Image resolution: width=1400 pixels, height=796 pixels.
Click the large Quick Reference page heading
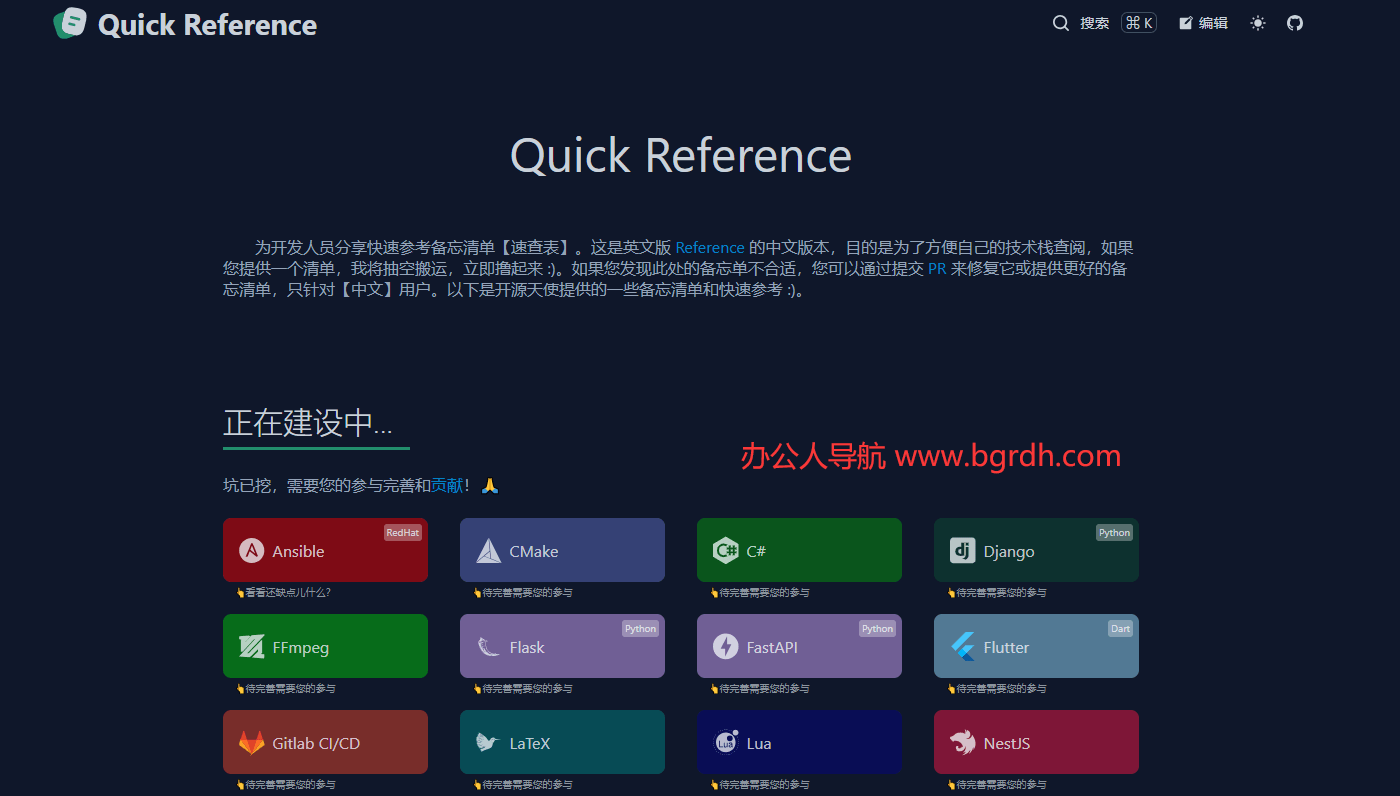click(681, 156)
